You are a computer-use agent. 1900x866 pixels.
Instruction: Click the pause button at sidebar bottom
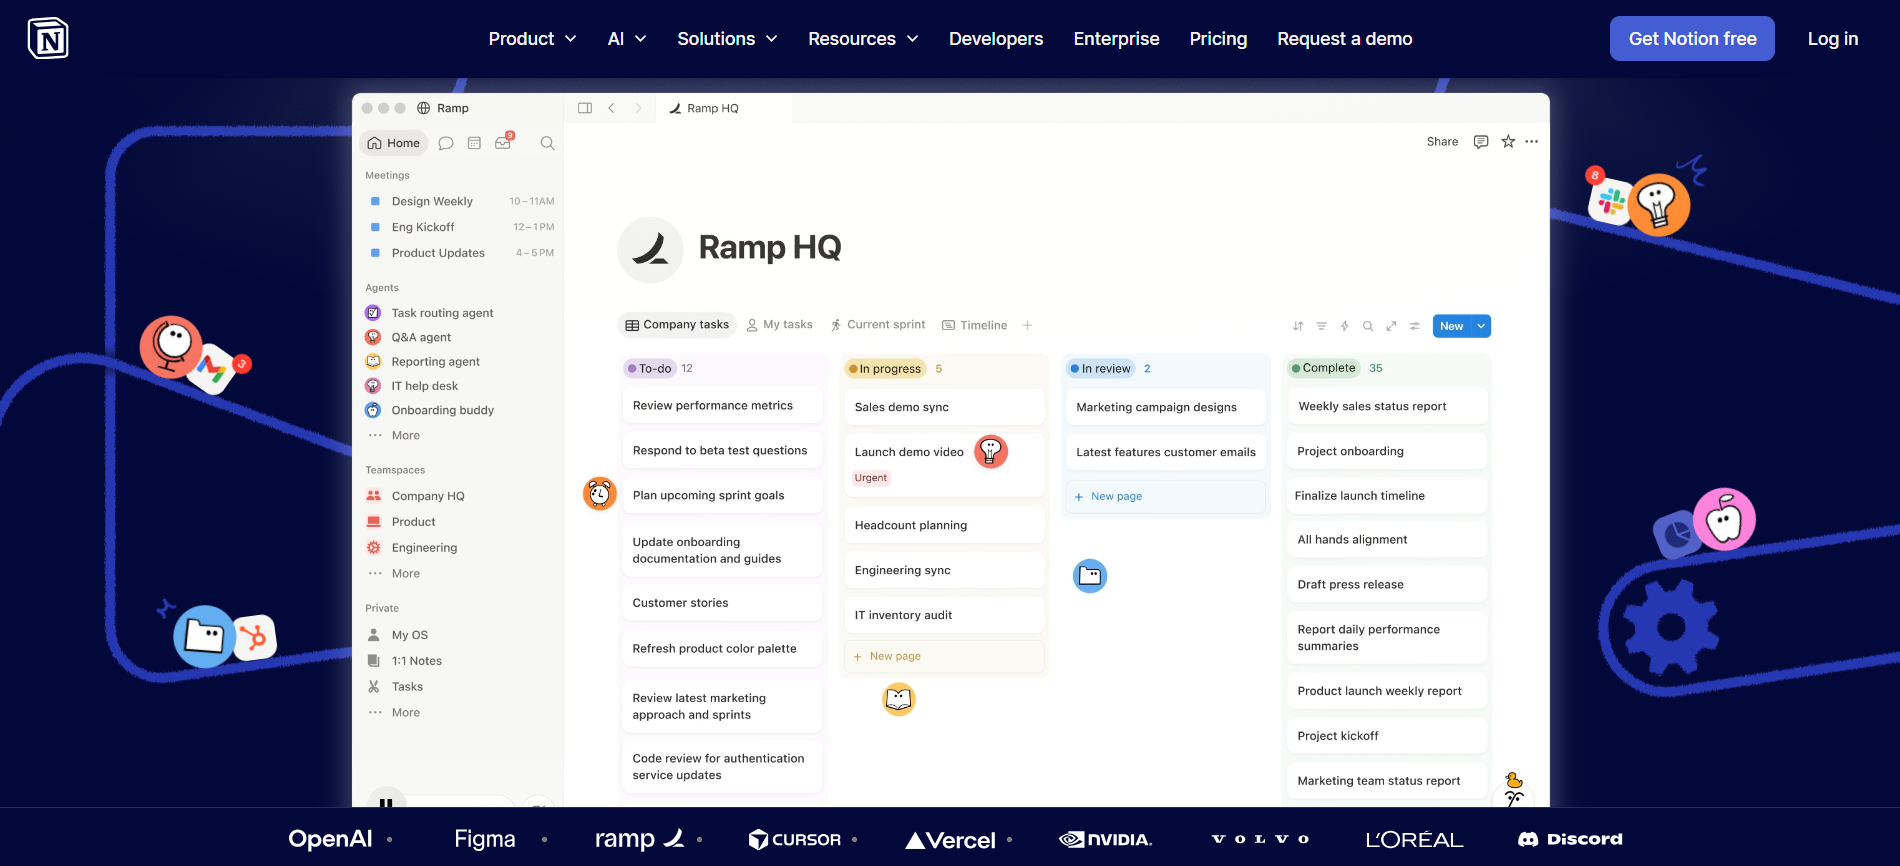pyautogui.click(x=386, y=801)
